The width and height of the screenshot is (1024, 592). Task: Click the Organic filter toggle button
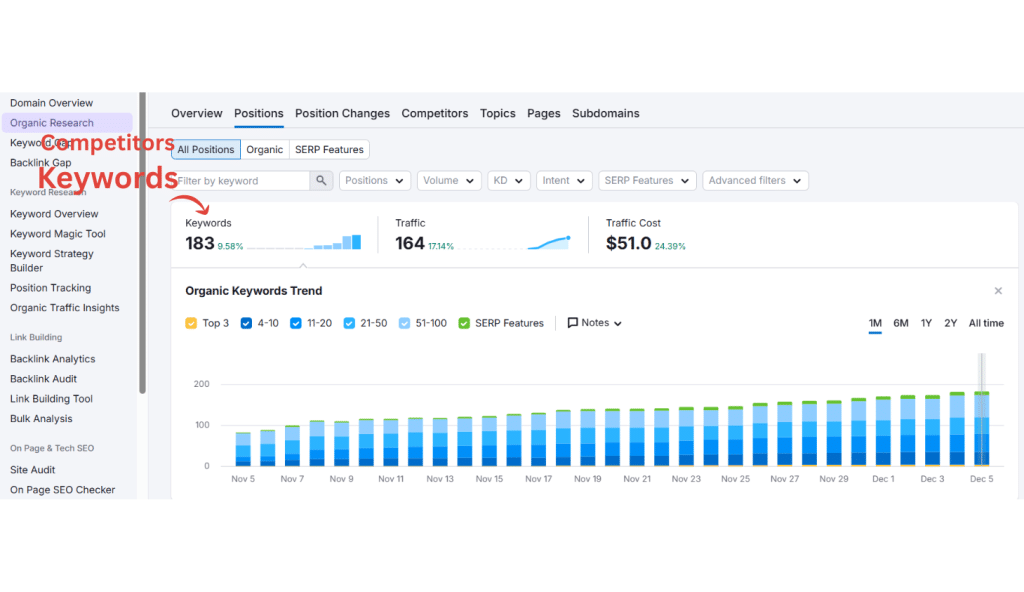pos(264,148)
